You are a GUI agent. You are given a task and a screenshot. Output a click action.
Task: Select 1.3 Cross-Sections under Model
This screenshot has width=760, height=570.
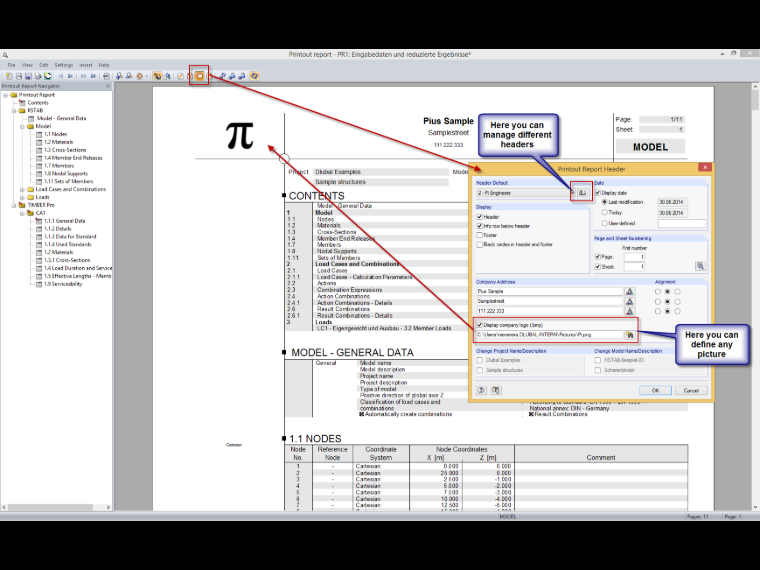(x=65, y=150)
